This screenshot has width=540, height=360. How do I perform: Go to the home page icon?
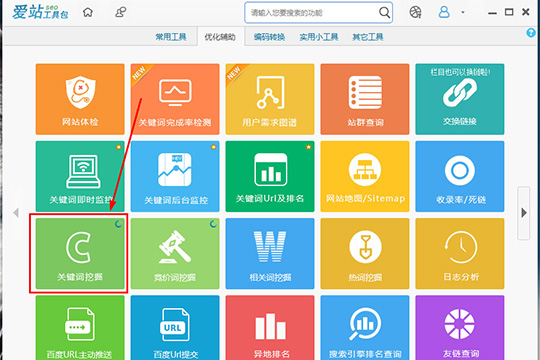click(x=88, y=12)
